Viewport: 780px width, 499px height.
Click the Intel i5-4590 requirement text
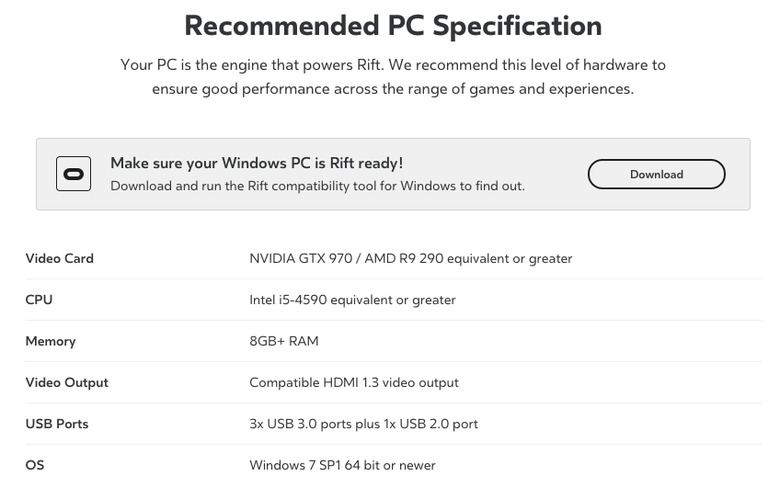[352, 300]
